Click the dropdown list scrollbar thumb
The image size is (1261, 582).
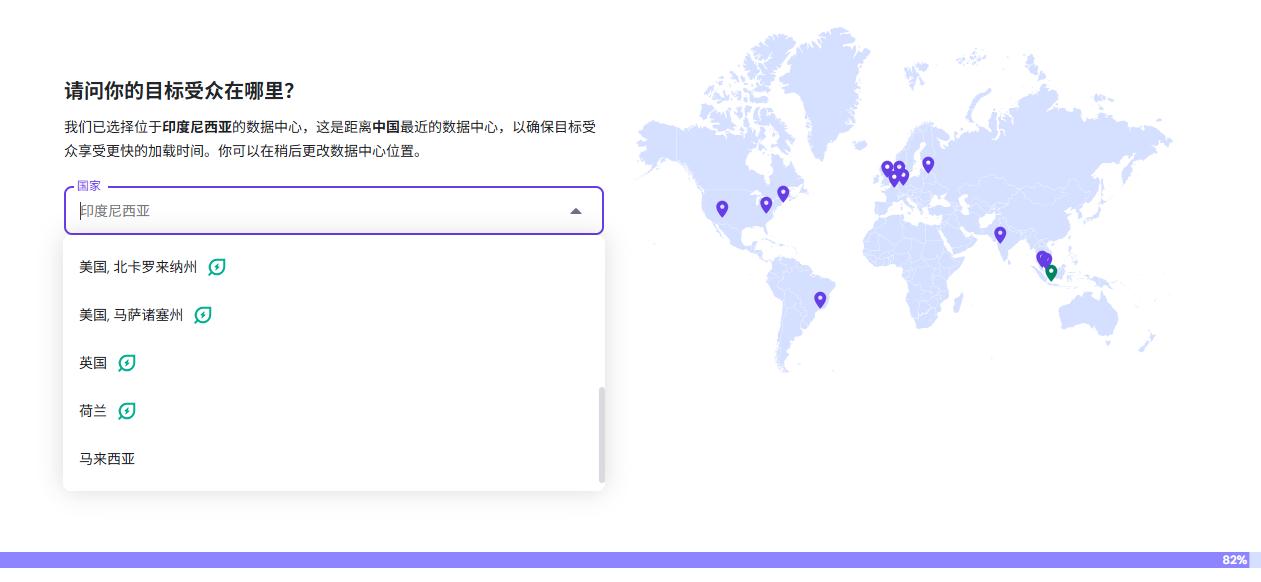coord(601,434)
